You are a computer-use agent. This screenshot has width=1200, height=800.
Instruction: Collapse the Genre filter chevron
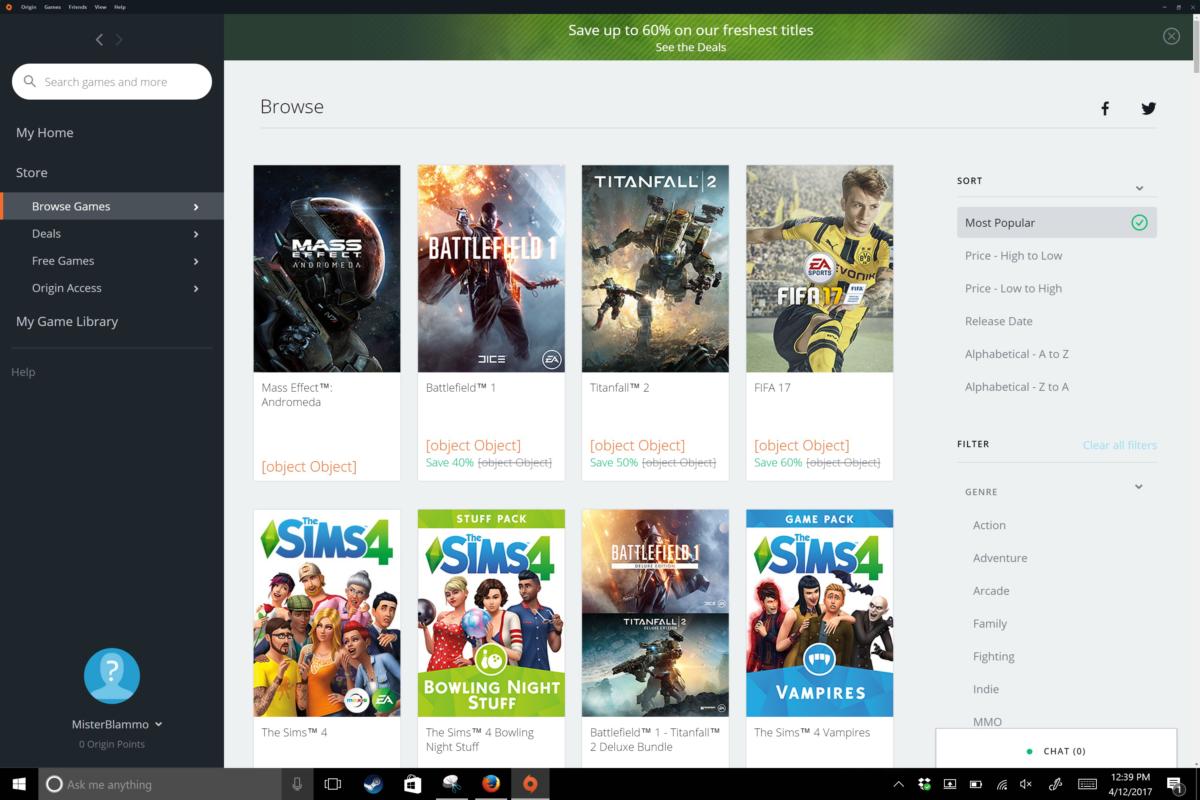(x=1139, y=487)
